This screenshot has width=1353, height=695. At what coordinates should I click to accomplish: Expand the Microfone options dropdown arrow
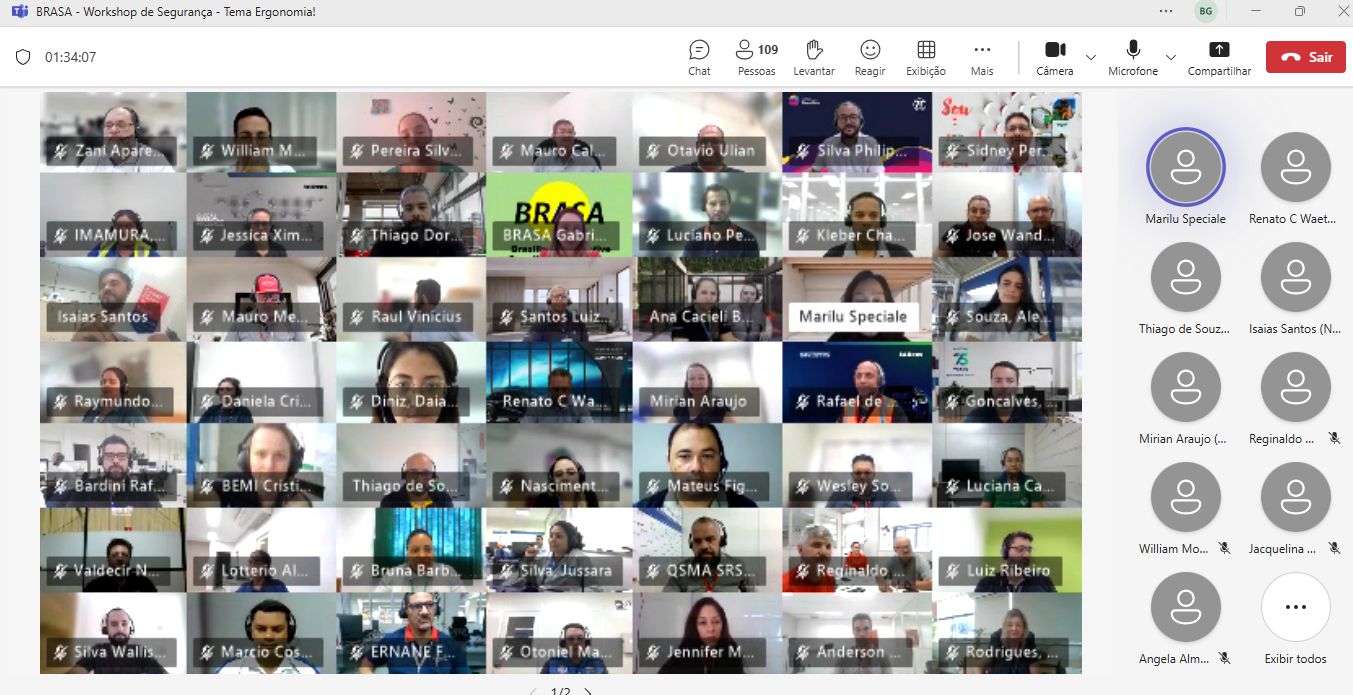pos(1171,57)
